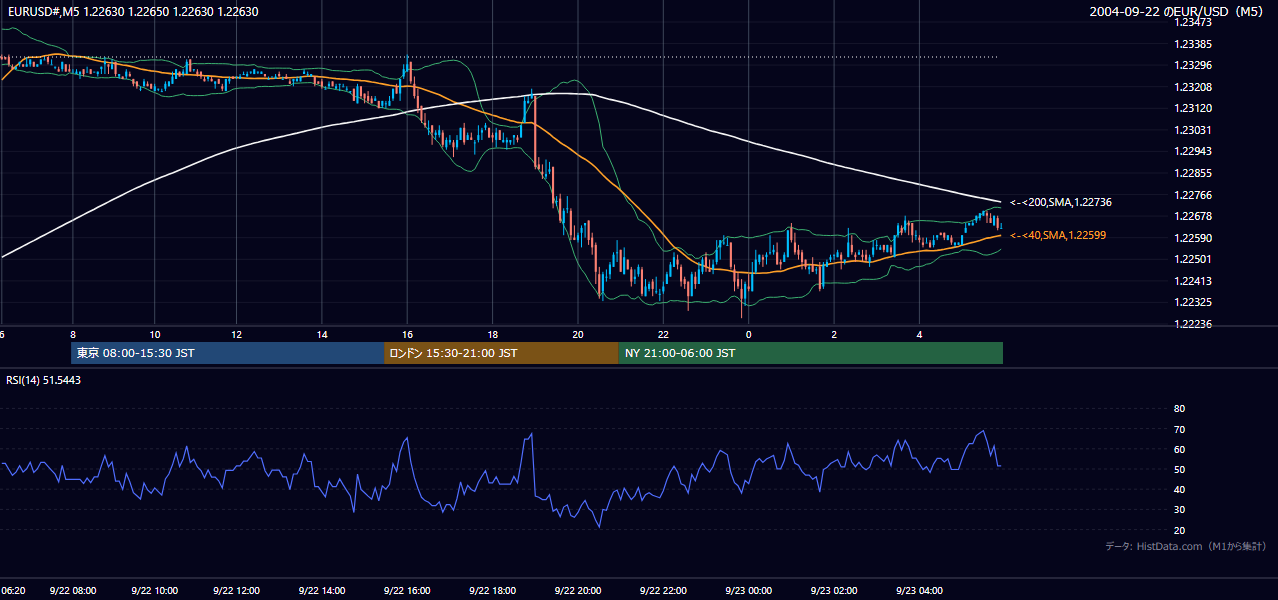Screen dimensions: 1278x600
Task: Click the bottom time label 9/23 02:00
Action: pos(833,590)
